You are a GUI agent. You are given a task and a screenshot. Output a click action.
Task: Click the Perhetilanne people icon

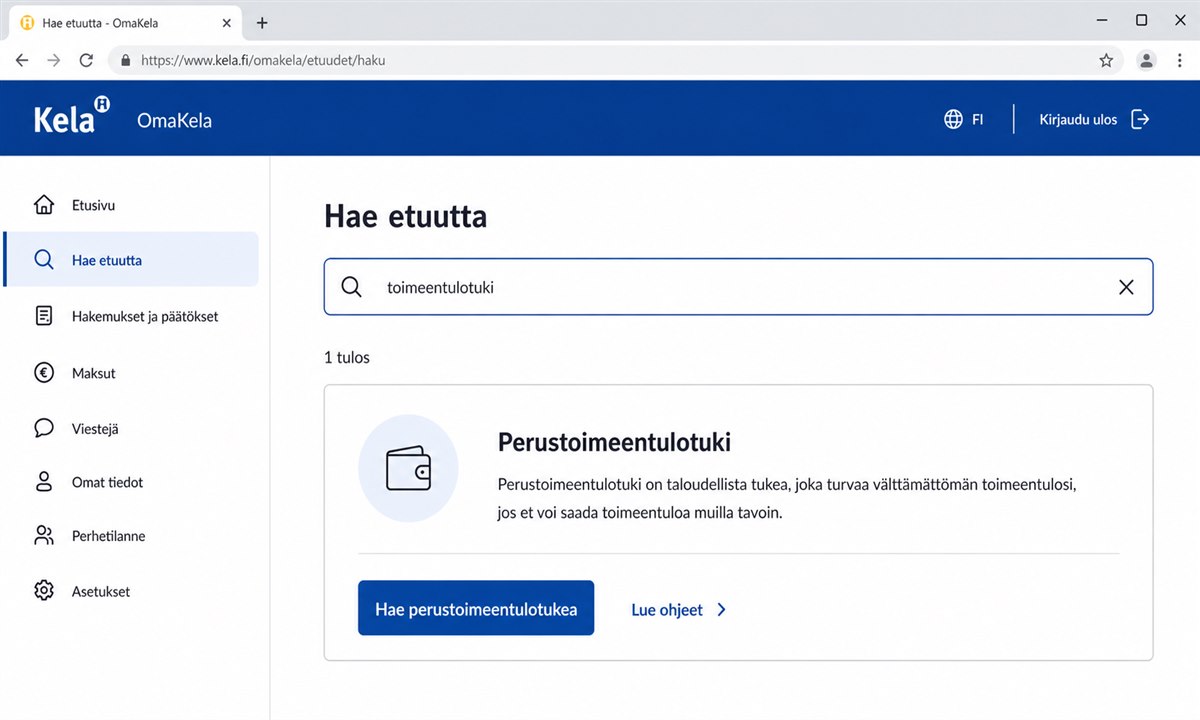point(44,536)
